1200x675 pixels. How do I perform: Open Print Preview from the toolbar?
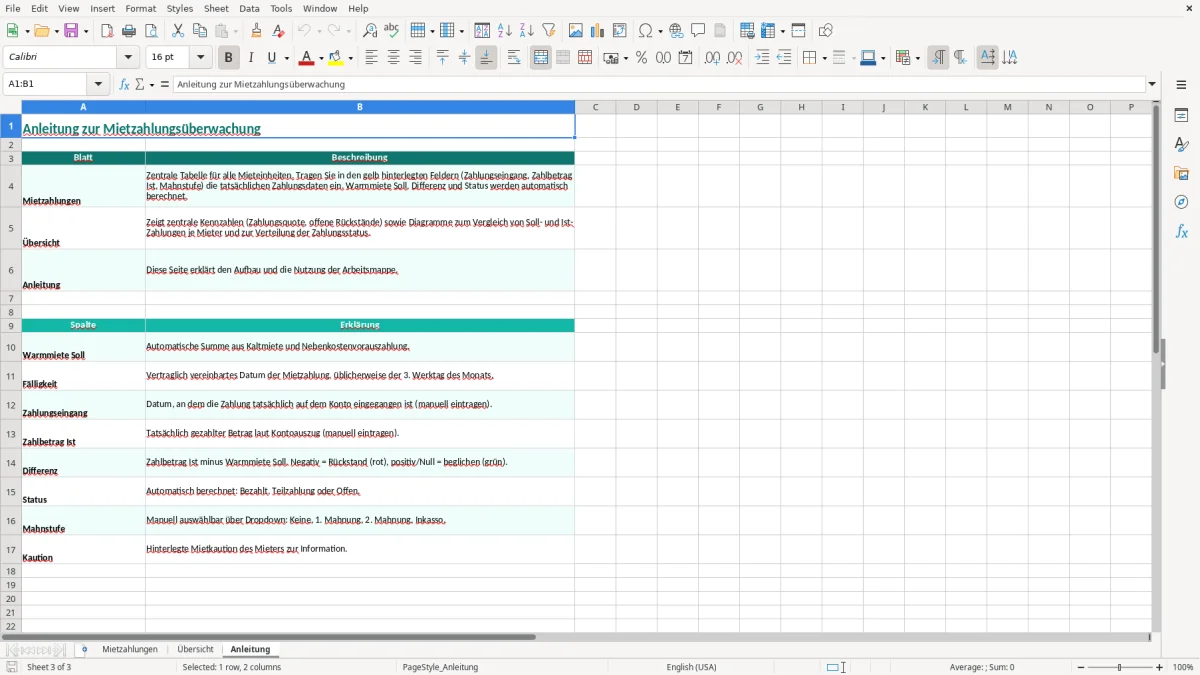coord(150,31)
